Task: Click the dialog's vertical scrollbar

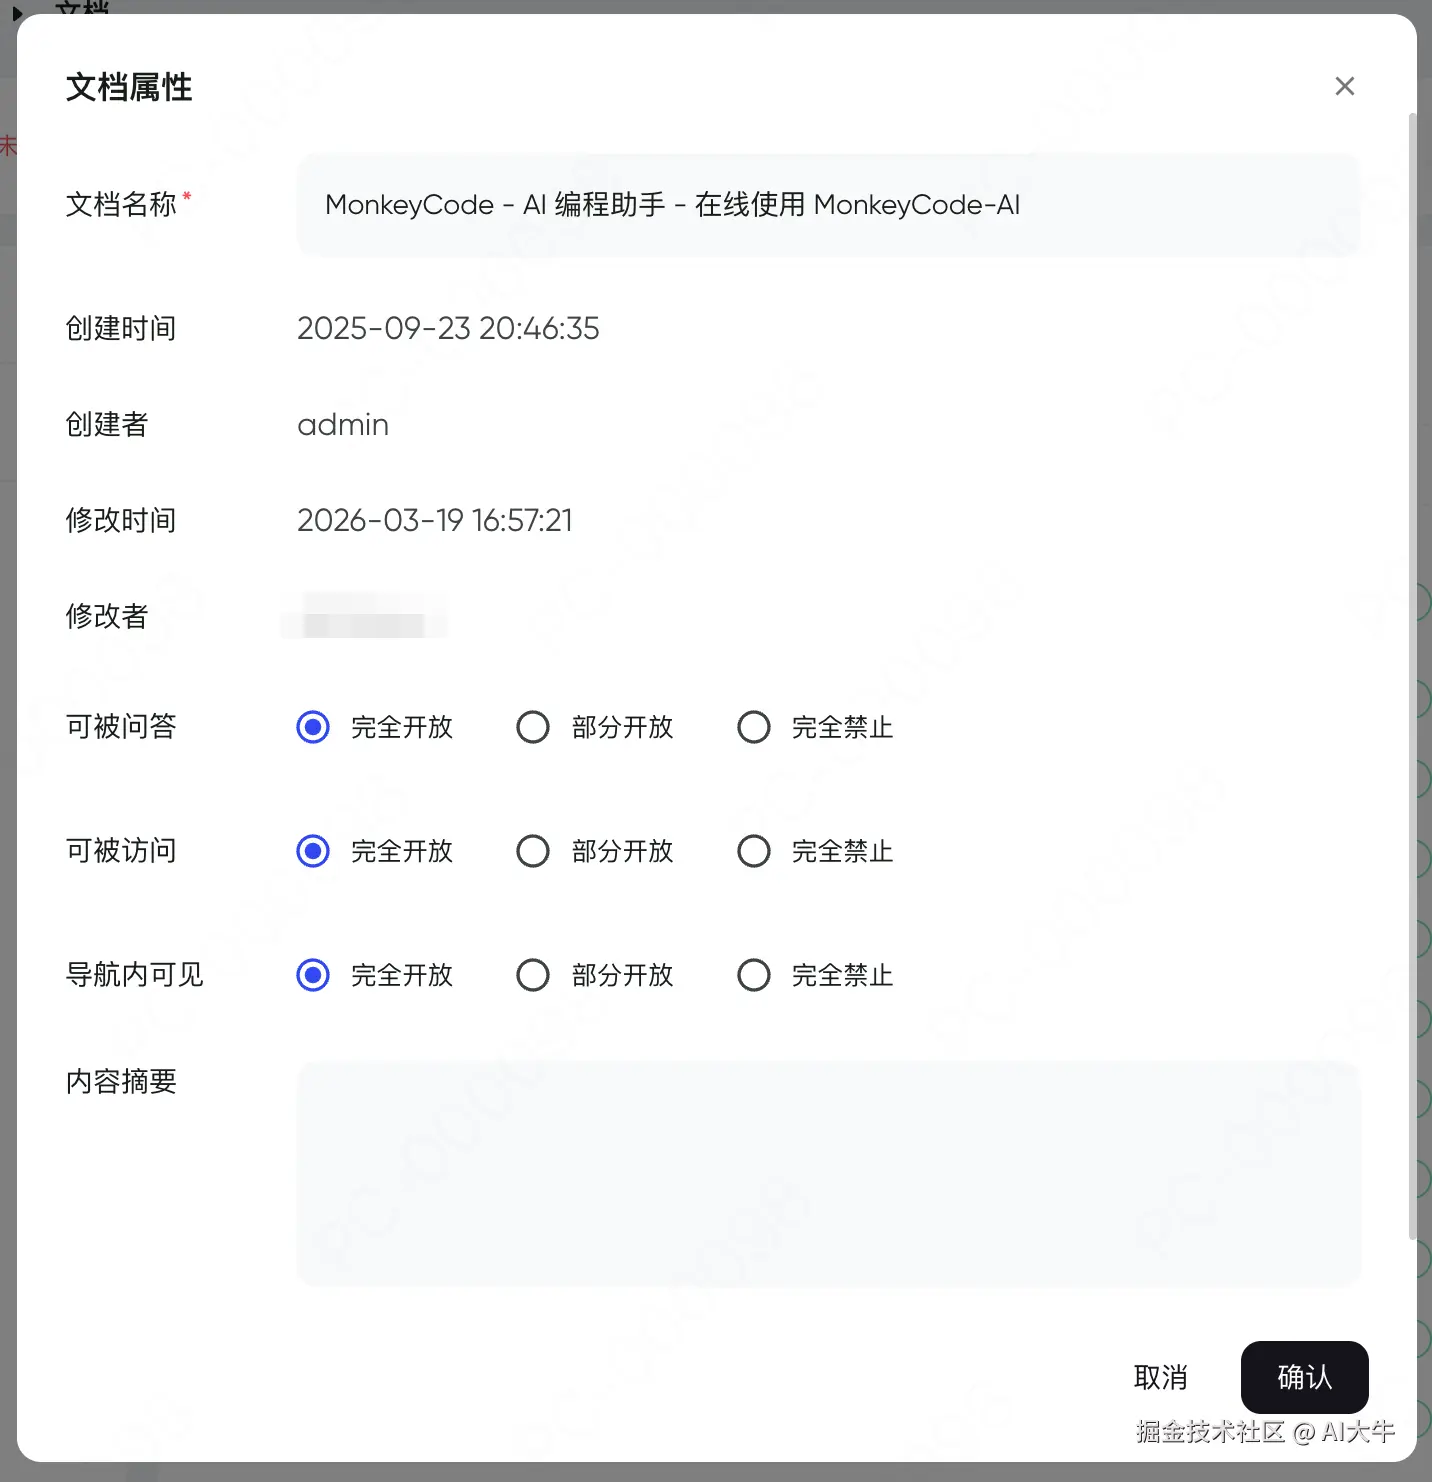Action: point(1412,675)
